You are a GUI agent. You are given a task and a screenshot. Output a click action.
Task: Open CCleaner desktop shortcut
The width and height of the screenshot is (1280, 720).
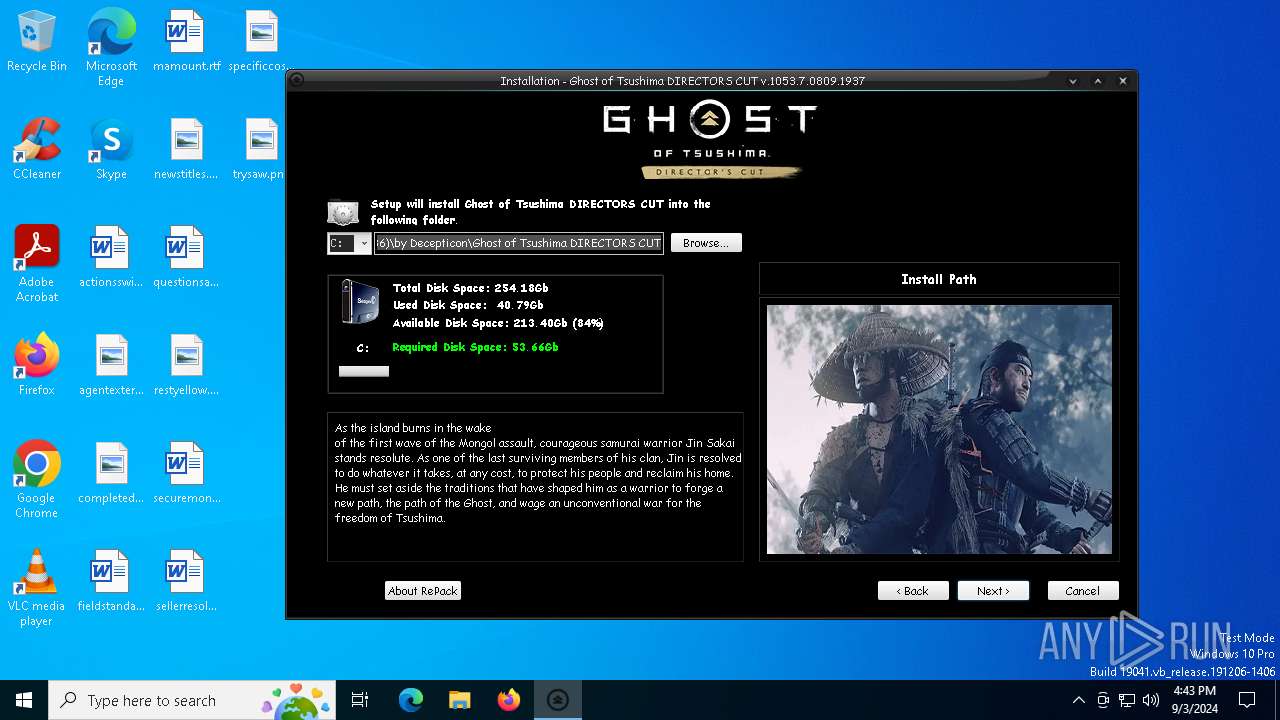tap(37, 150)
